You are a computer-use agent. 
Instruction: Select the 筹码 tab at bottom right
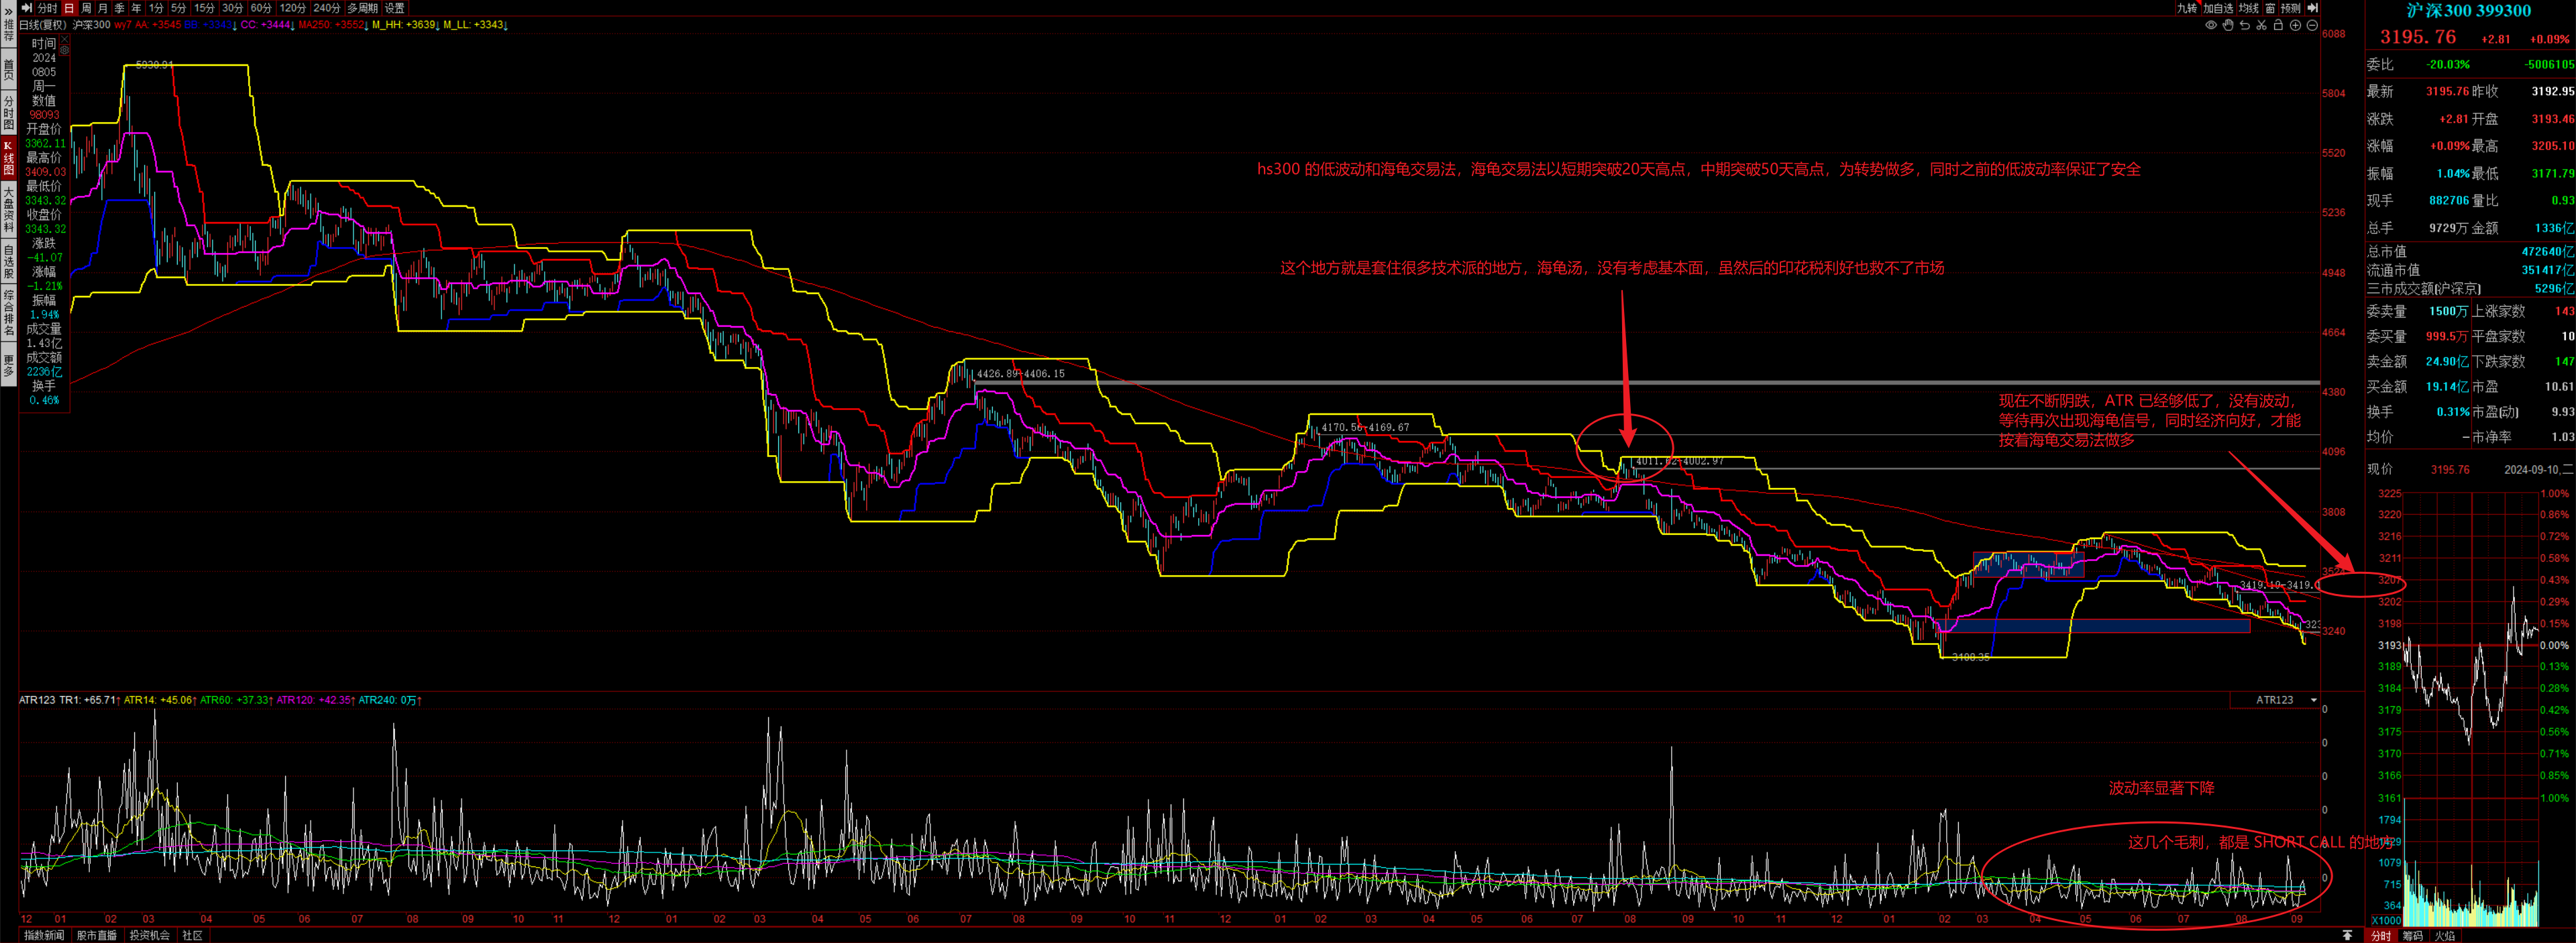click(x=2413, y=936)
